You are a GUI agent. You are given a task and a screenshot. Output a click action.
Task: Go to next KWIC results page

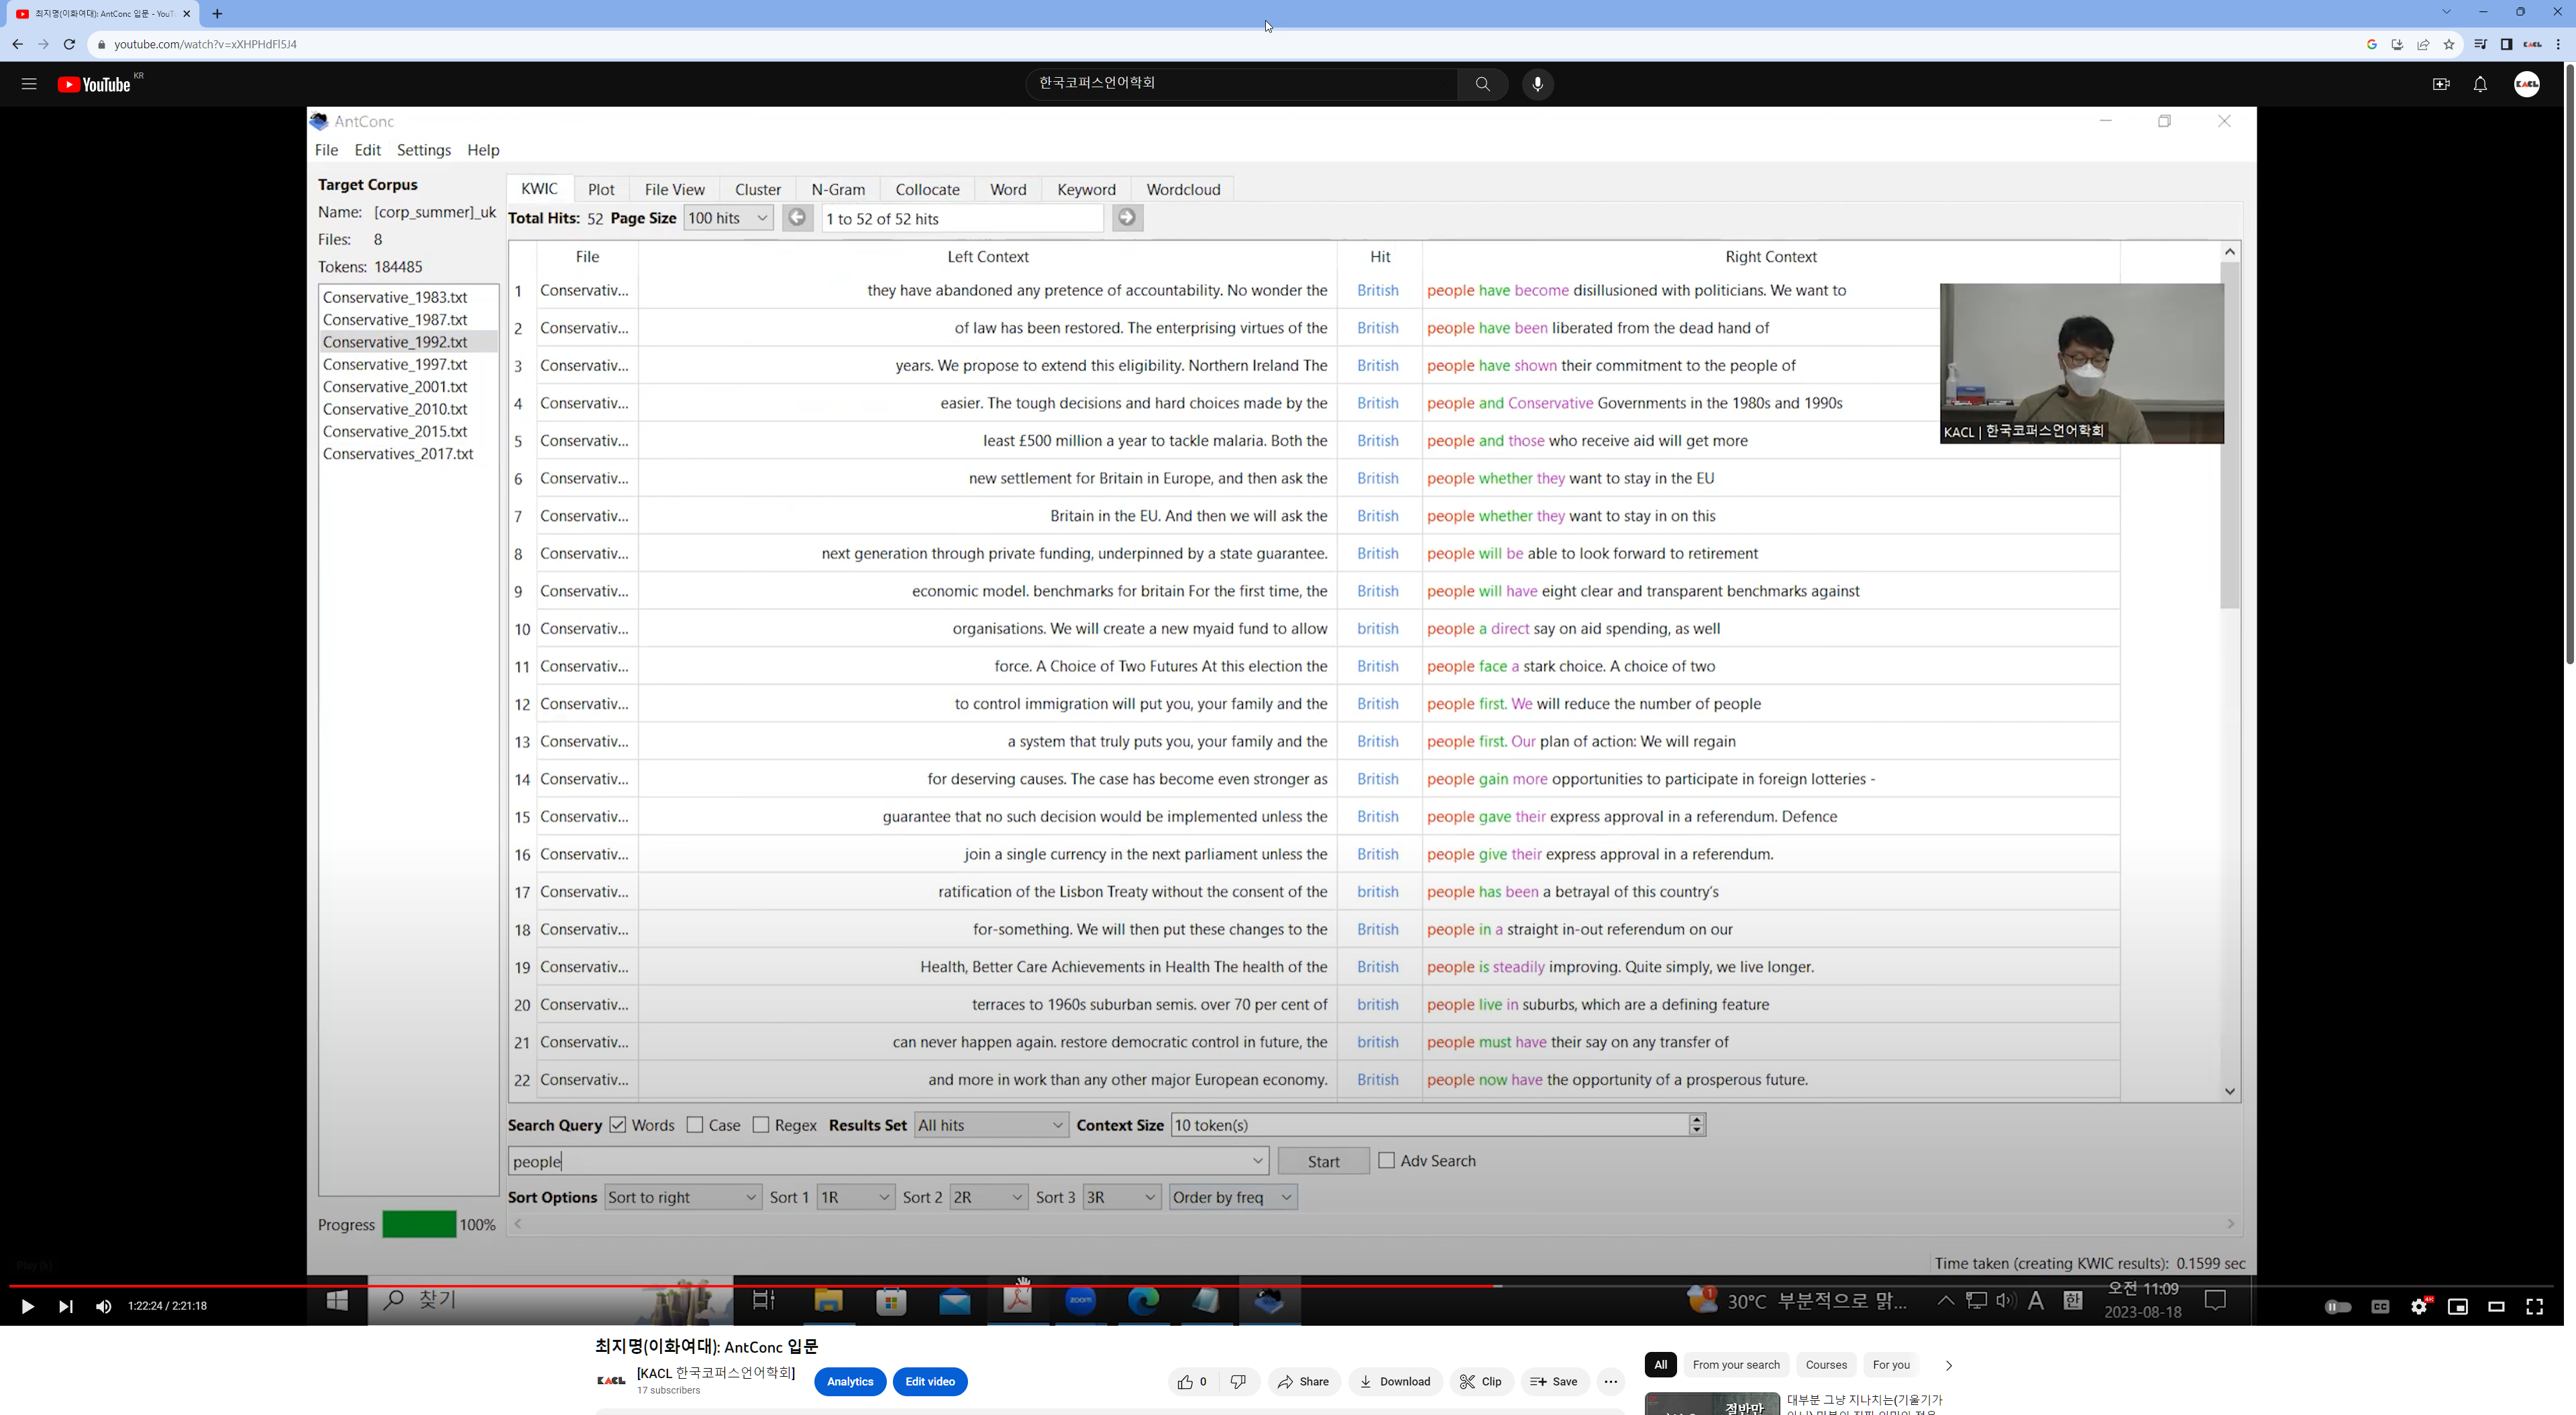pyautogui.click(x=1126, y=218)
